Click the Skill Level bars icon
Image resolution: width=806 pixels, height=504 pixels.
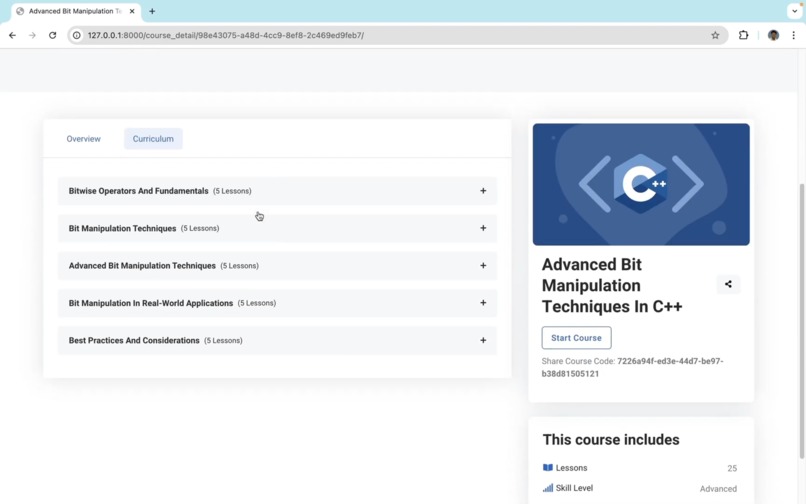[x=547, y=488]
